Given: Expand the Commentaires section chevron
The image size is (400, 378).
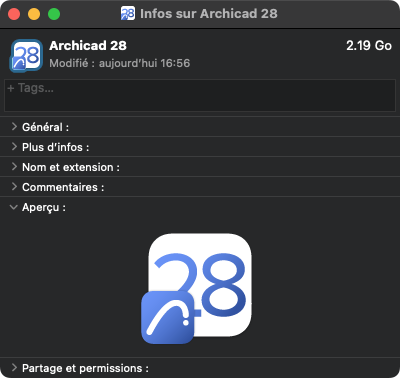Looking at the screenshot, I should coord(14,187).
